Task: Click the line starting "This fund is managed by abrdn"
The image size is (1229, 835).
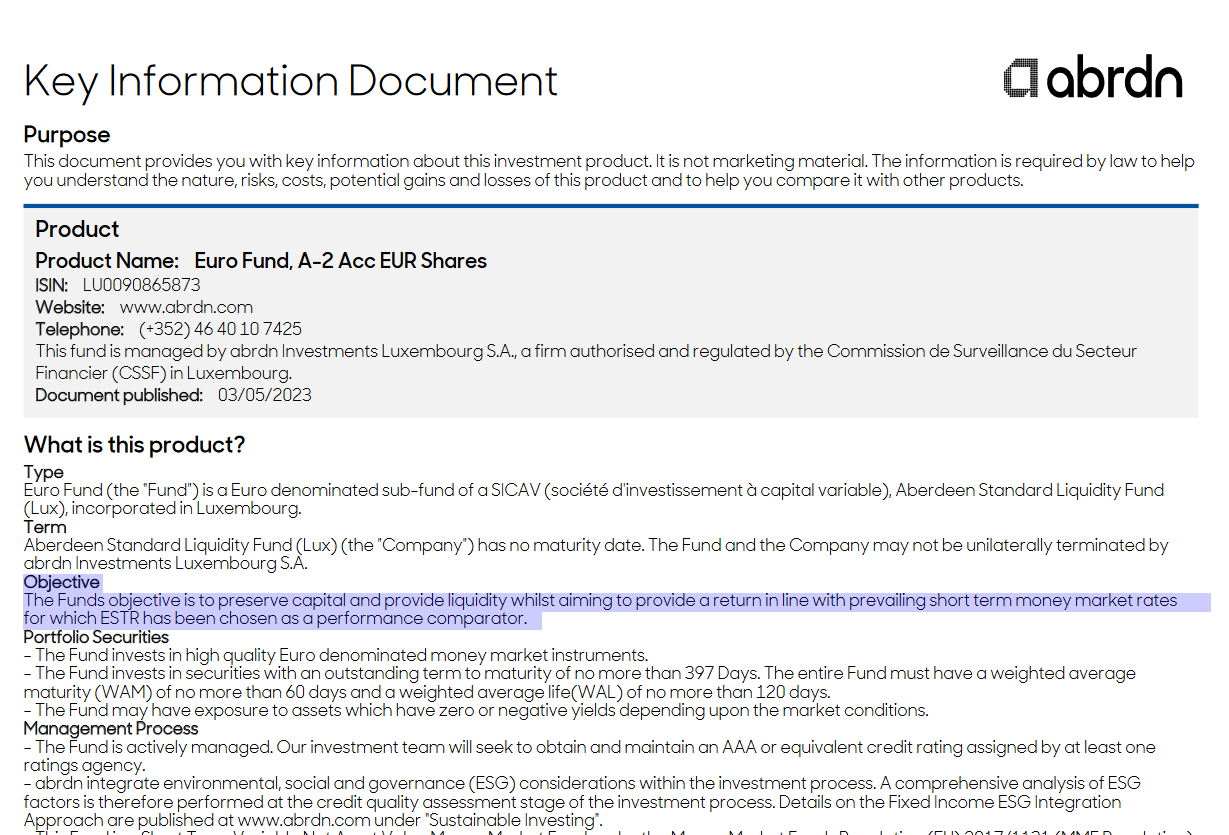Action: point(586,351)
